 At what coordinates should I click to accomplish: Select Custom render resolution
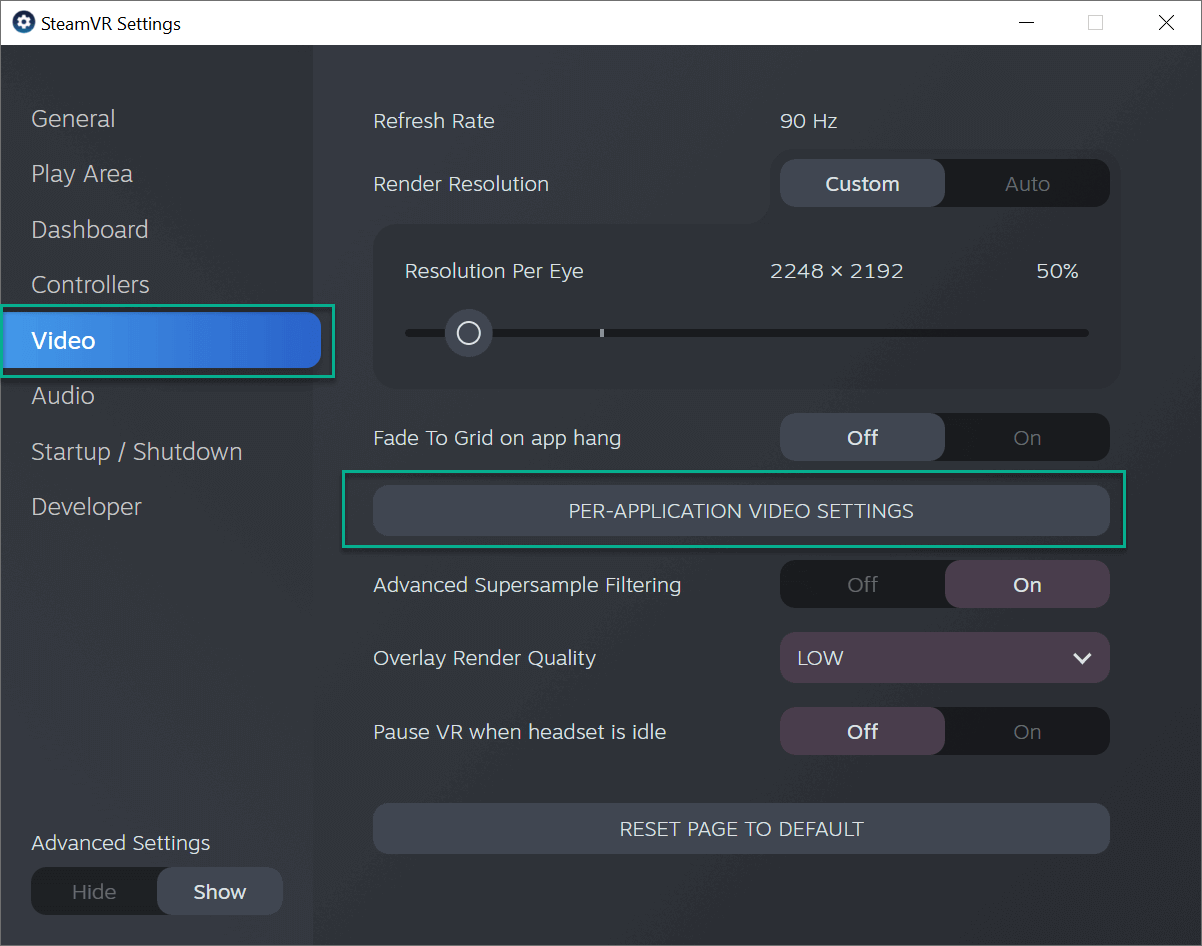point(862,184)
